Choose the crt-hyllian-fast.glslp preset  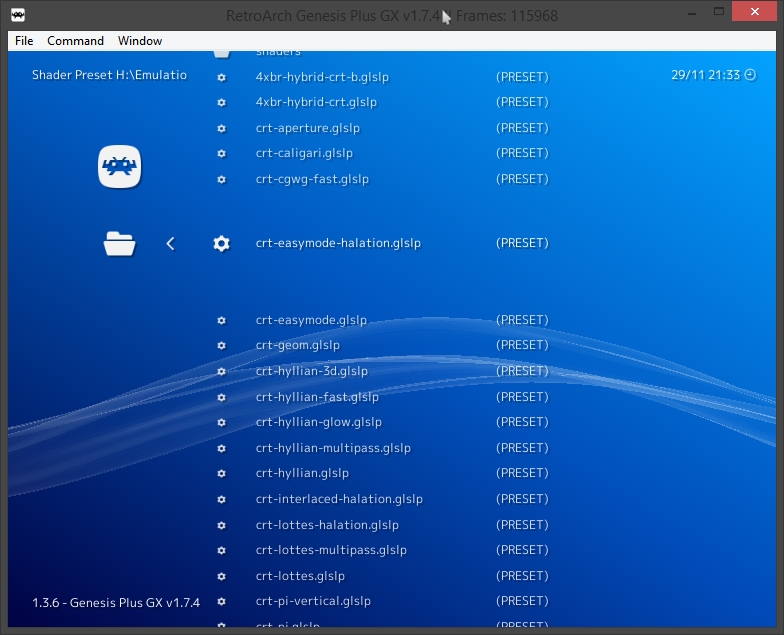click(x=317, y=397)
